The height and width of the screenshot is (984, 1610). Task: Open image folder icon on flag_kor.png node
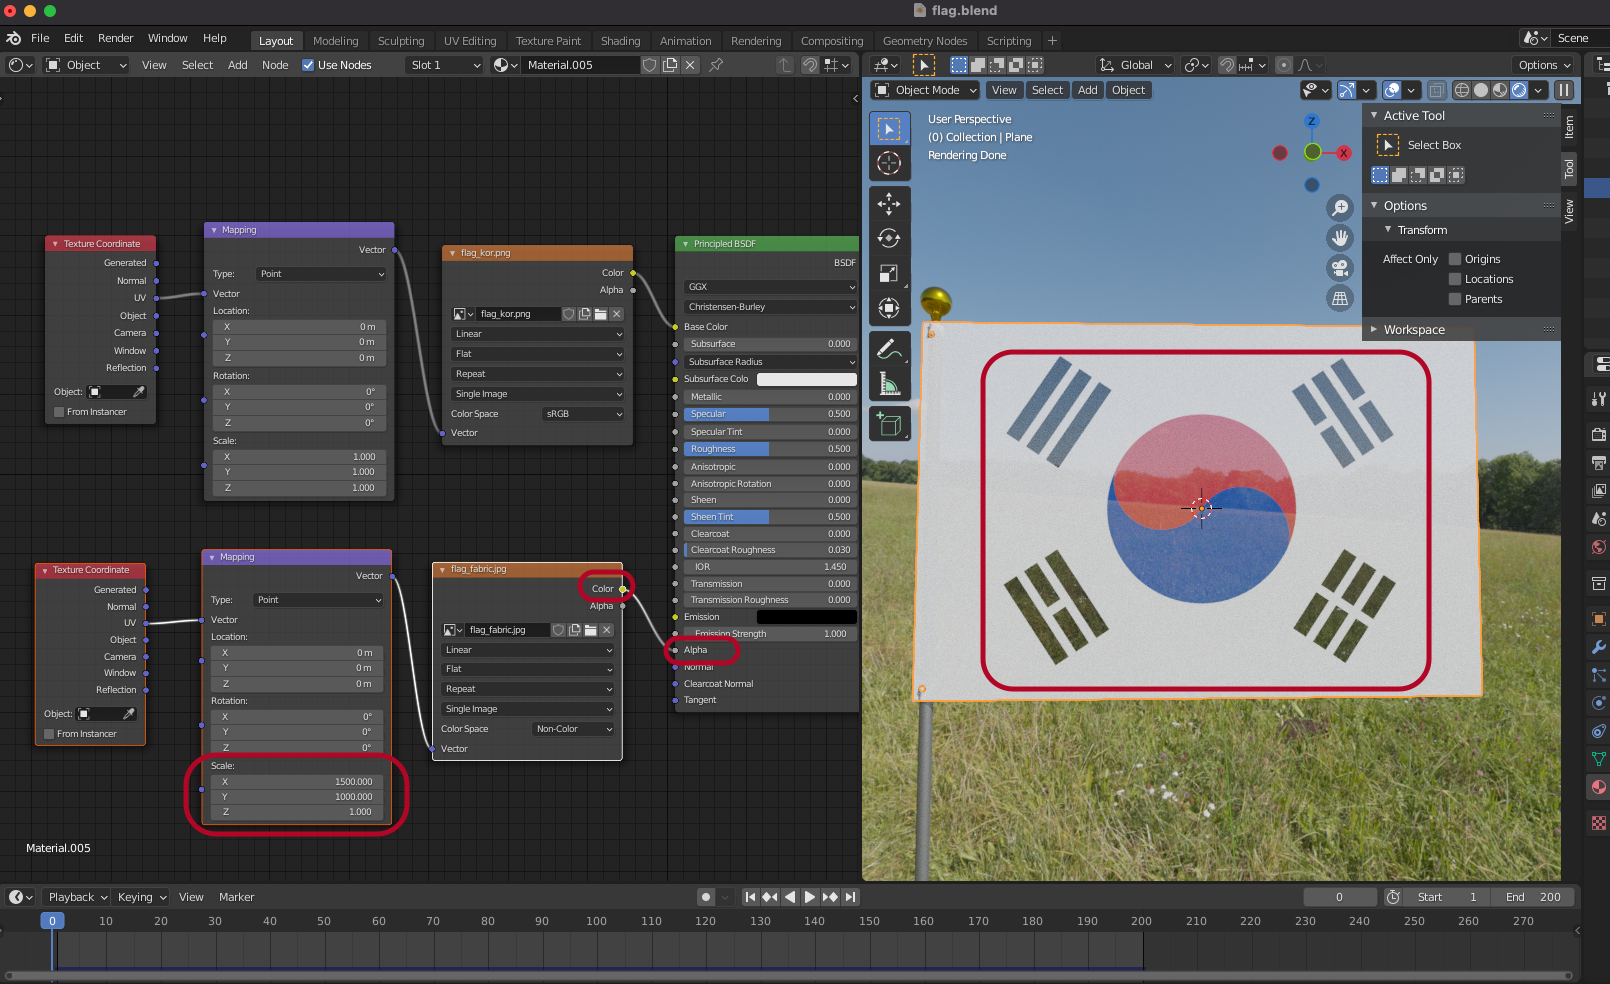(x=600, y=314)
